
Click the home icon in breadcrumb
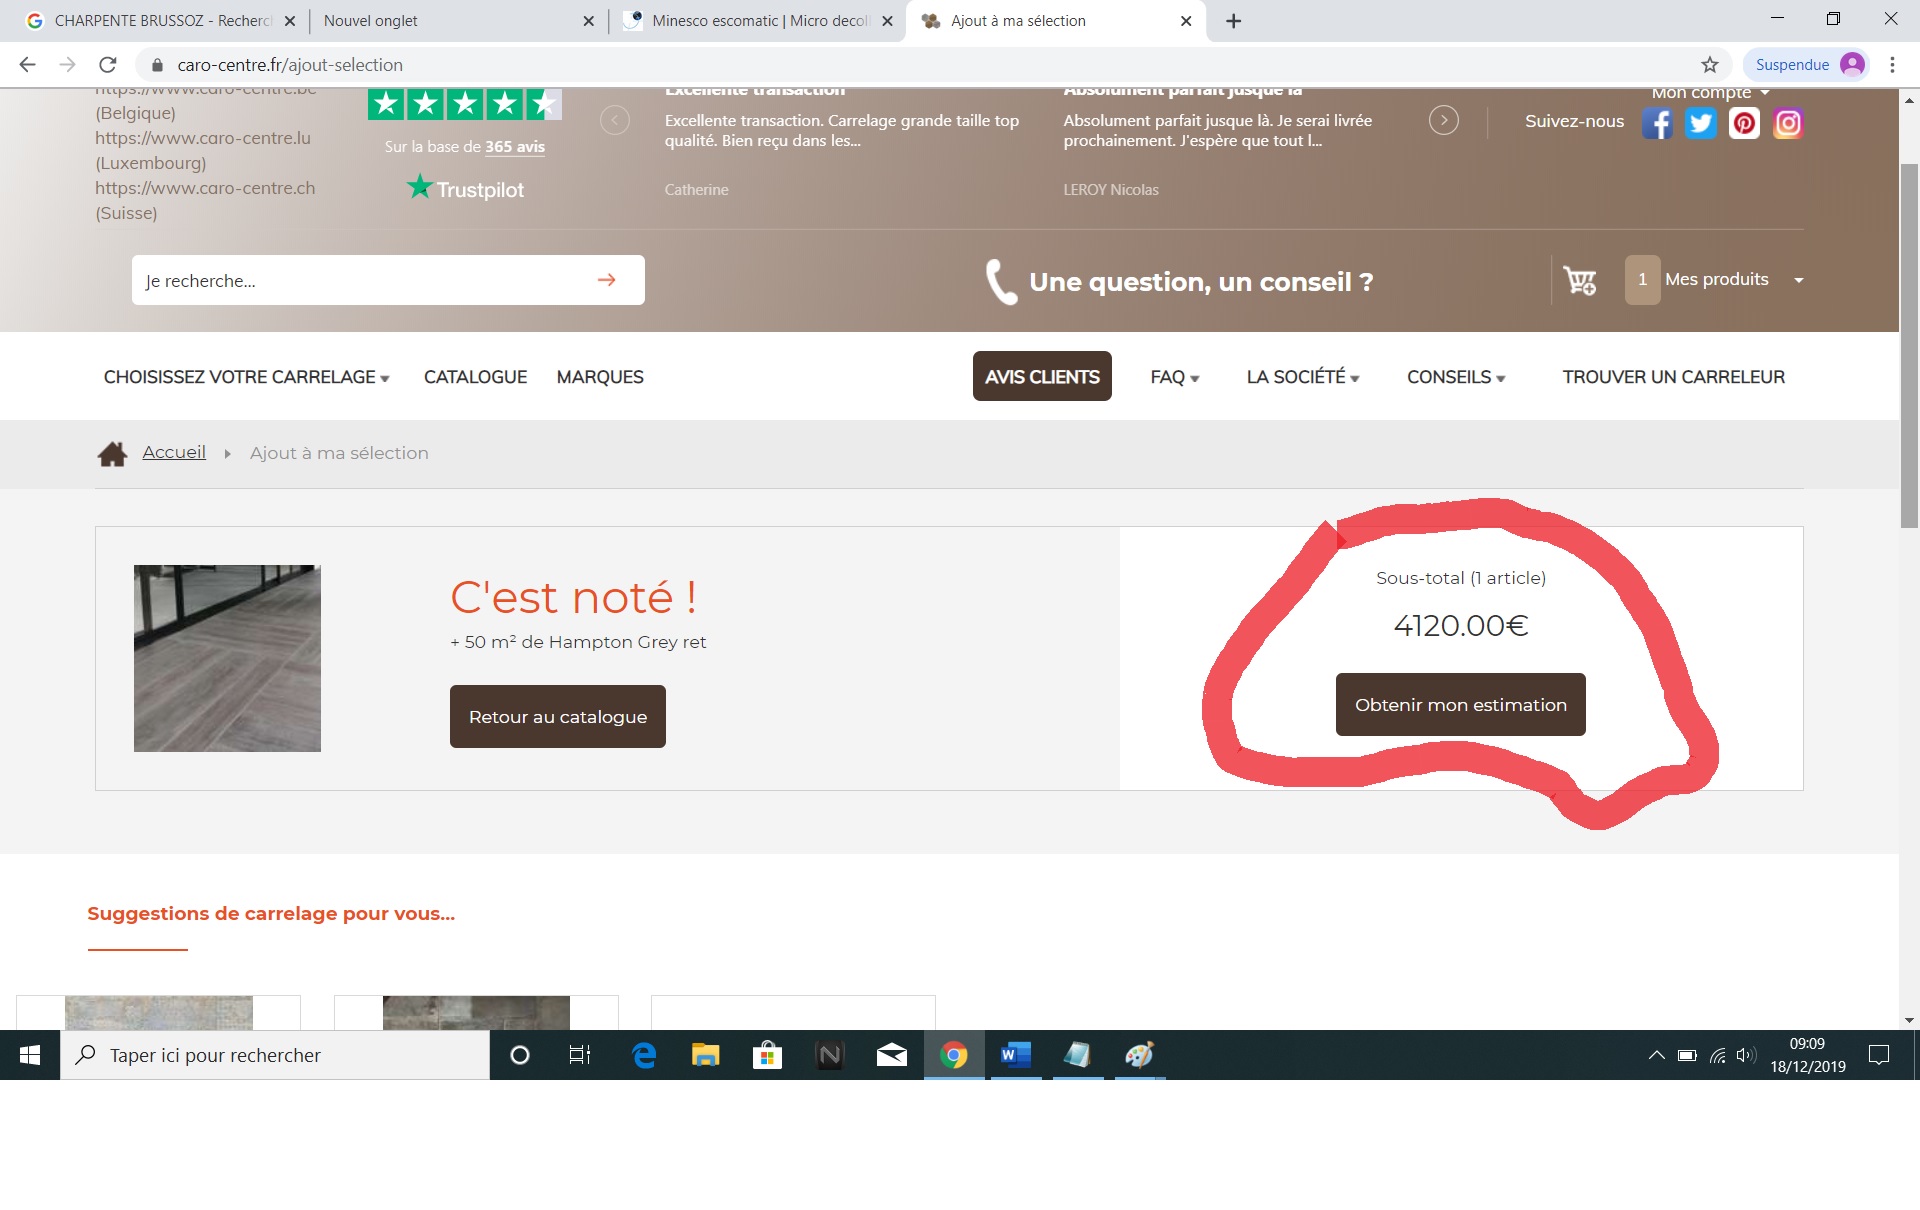(x=112, y=454)
